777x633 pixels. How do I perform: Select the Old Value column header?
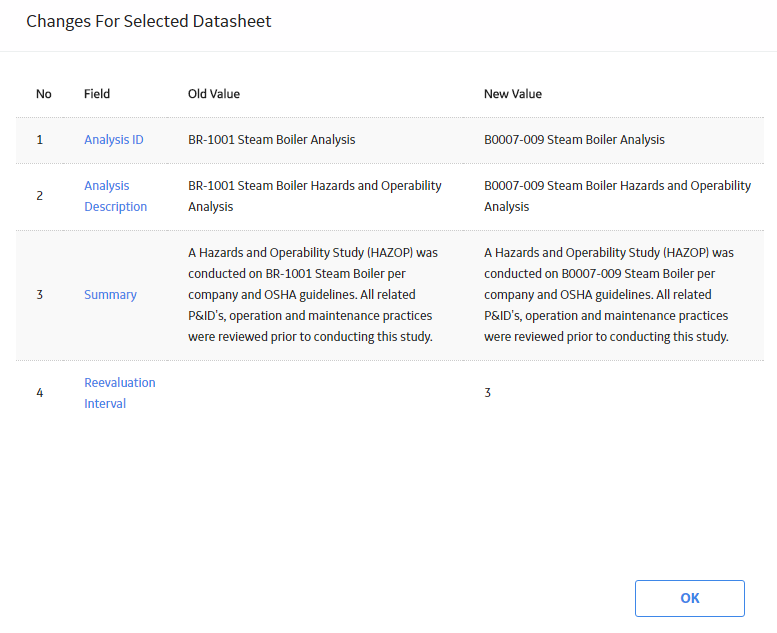(x=214, y=94)
